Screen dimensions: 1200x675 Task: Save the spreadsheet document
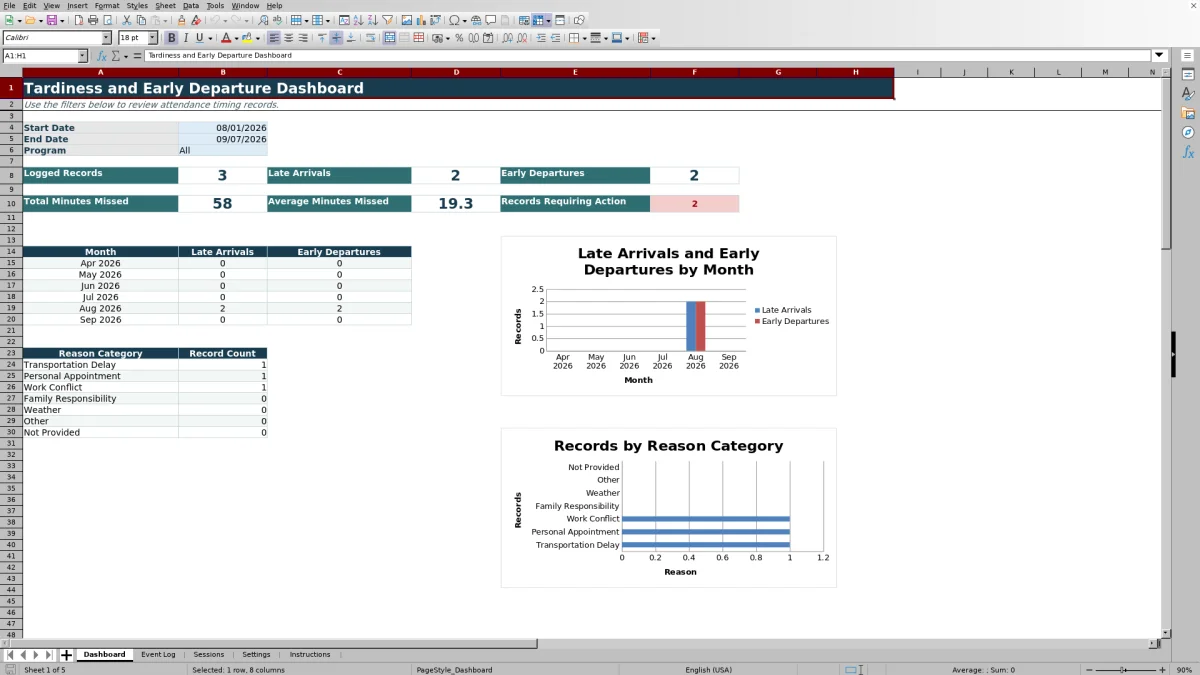tap(52, 20)
